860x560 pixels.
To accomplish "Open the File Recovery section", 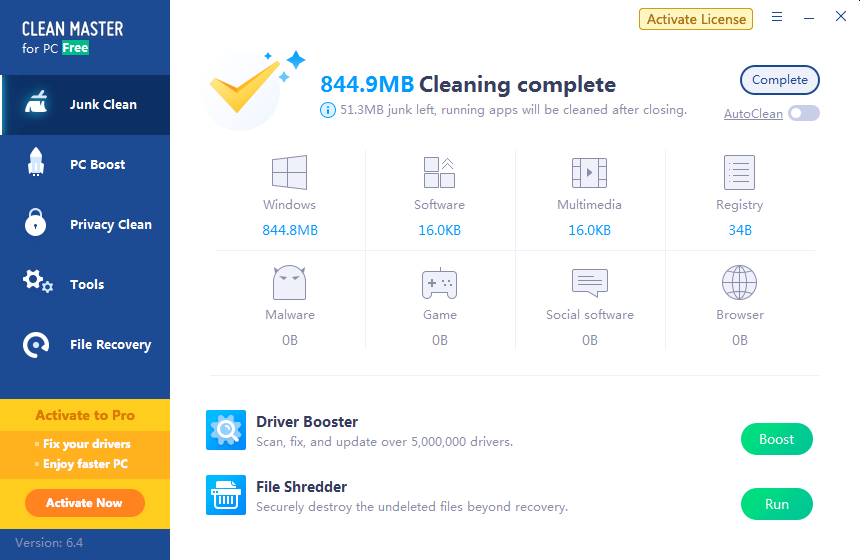I will click(x=85, y=344).
